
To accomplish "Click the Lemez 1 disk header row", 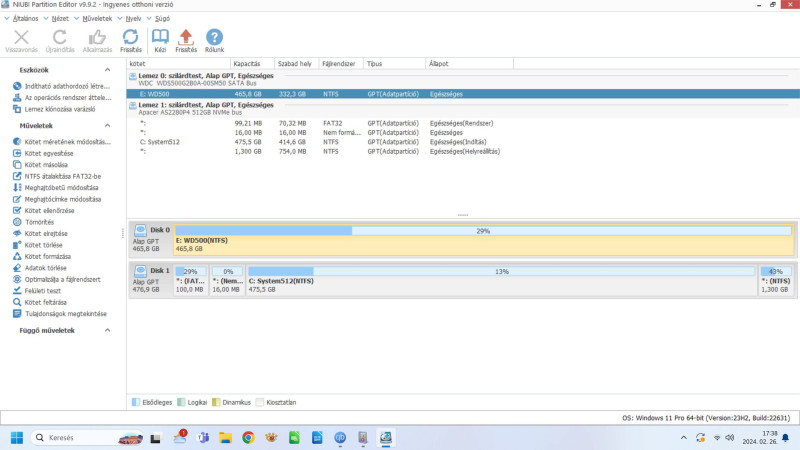I will click(463, 108).
